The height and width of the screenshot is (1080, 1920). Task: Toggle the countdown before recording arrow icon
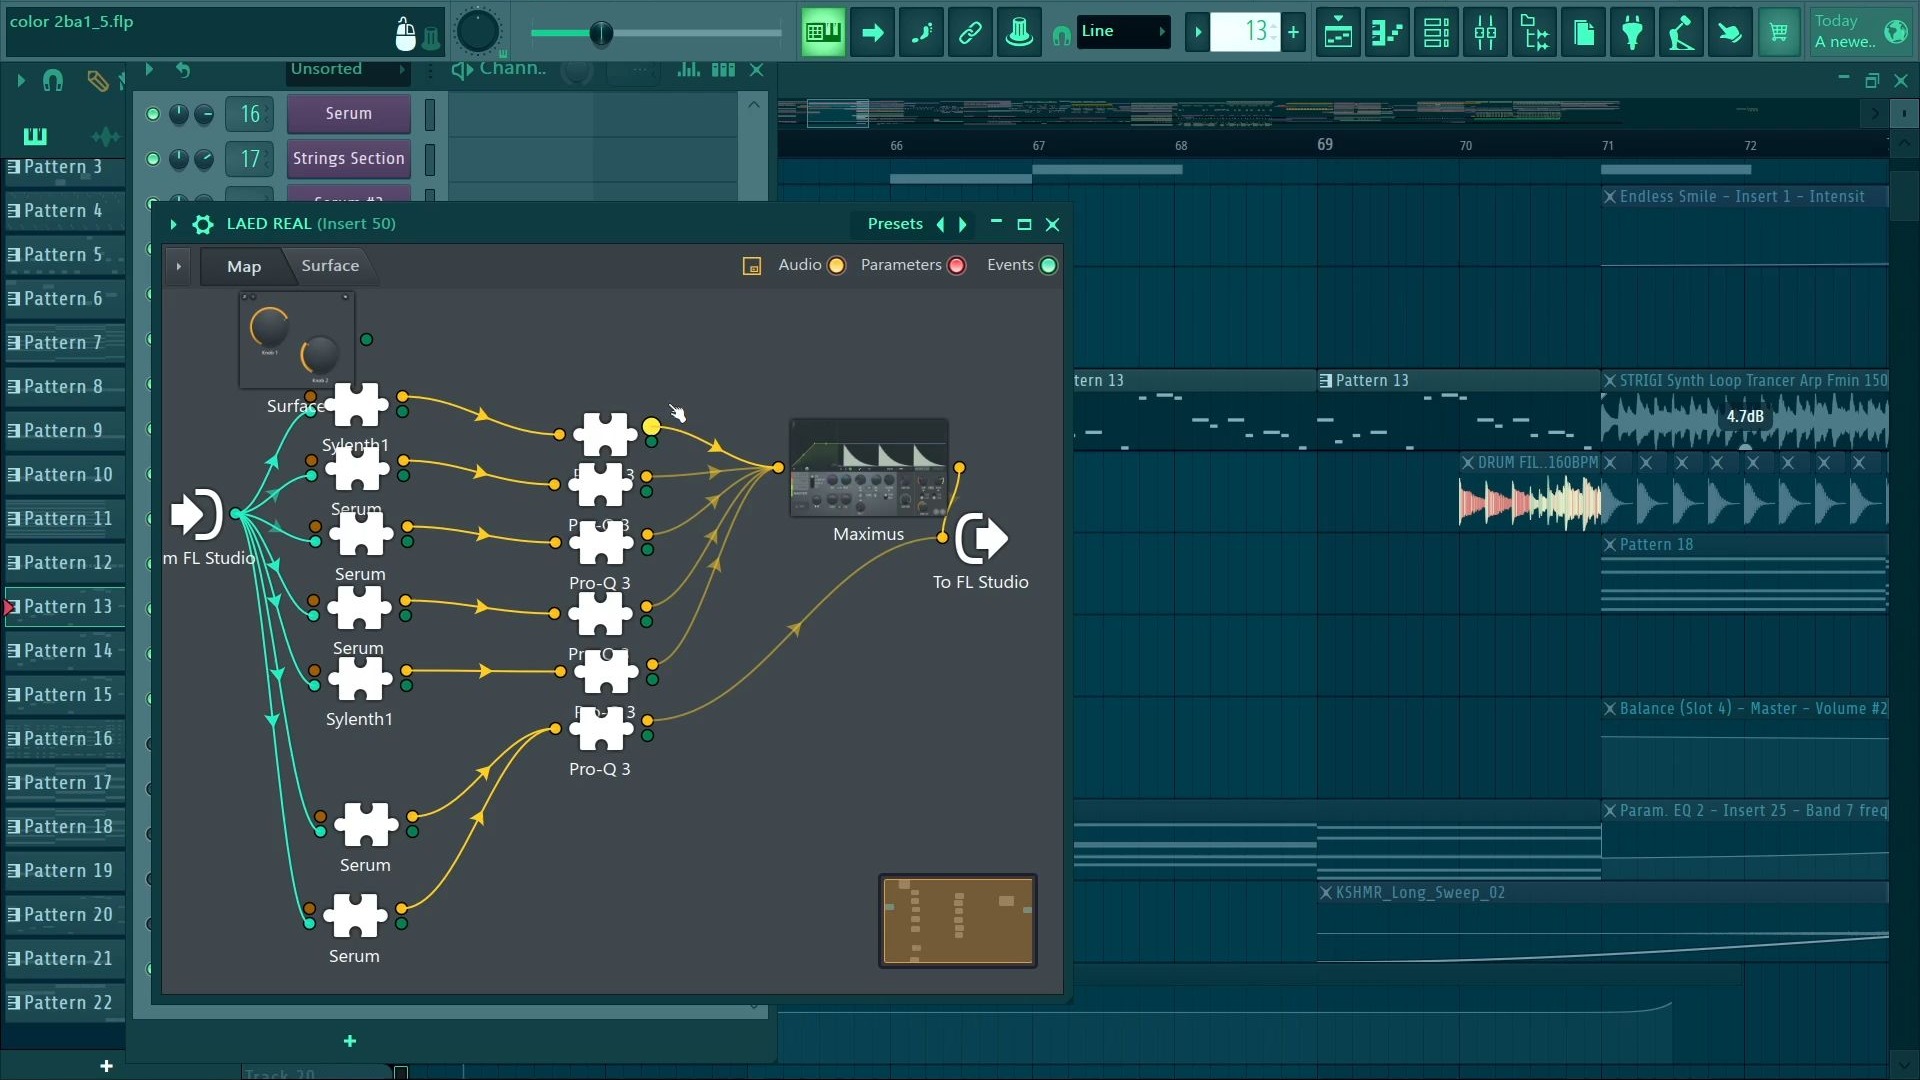(x=873, y=32)
